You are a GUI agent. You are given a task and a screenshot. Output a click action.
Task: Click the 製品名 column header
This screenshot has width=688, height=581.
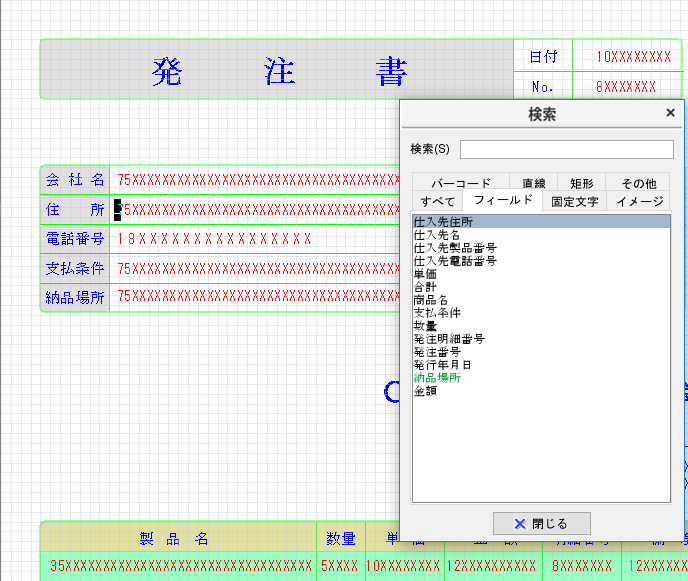[174, 538]
